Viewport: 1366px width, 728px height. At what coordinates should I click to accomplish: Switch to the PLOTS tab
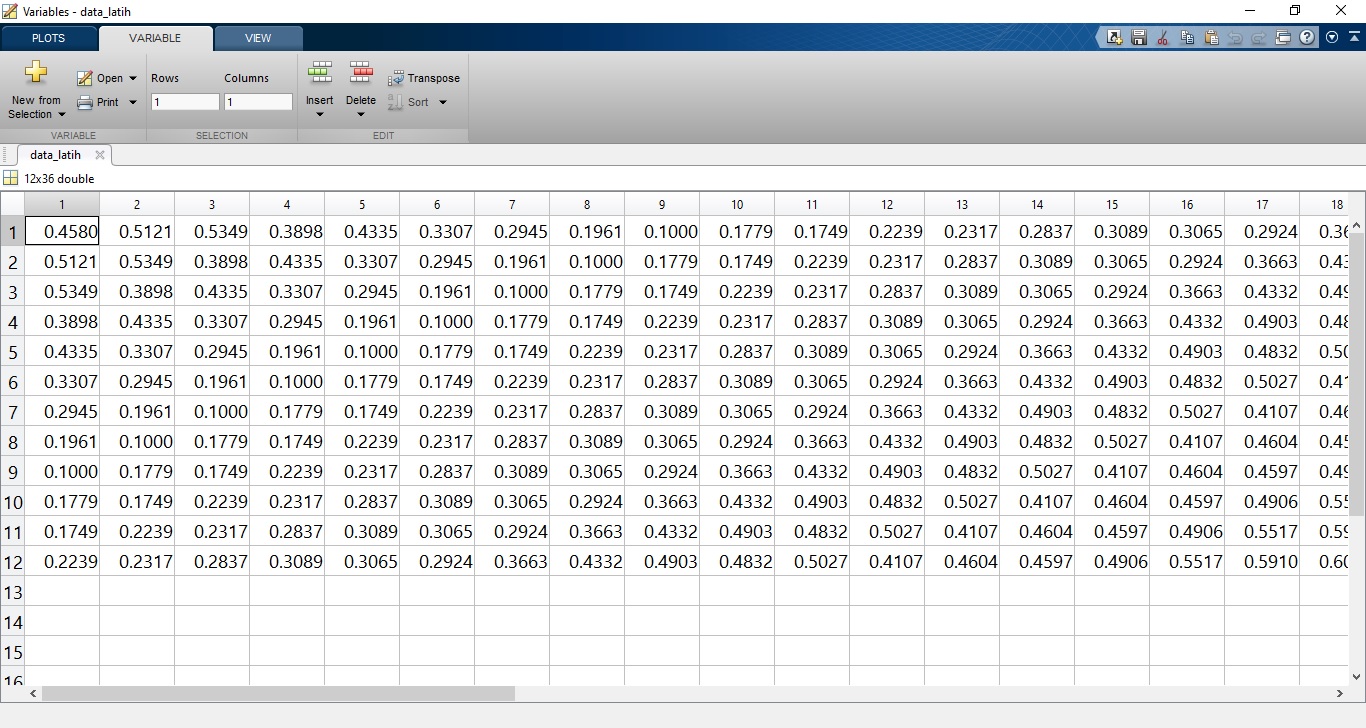click(x=48, y=38)
